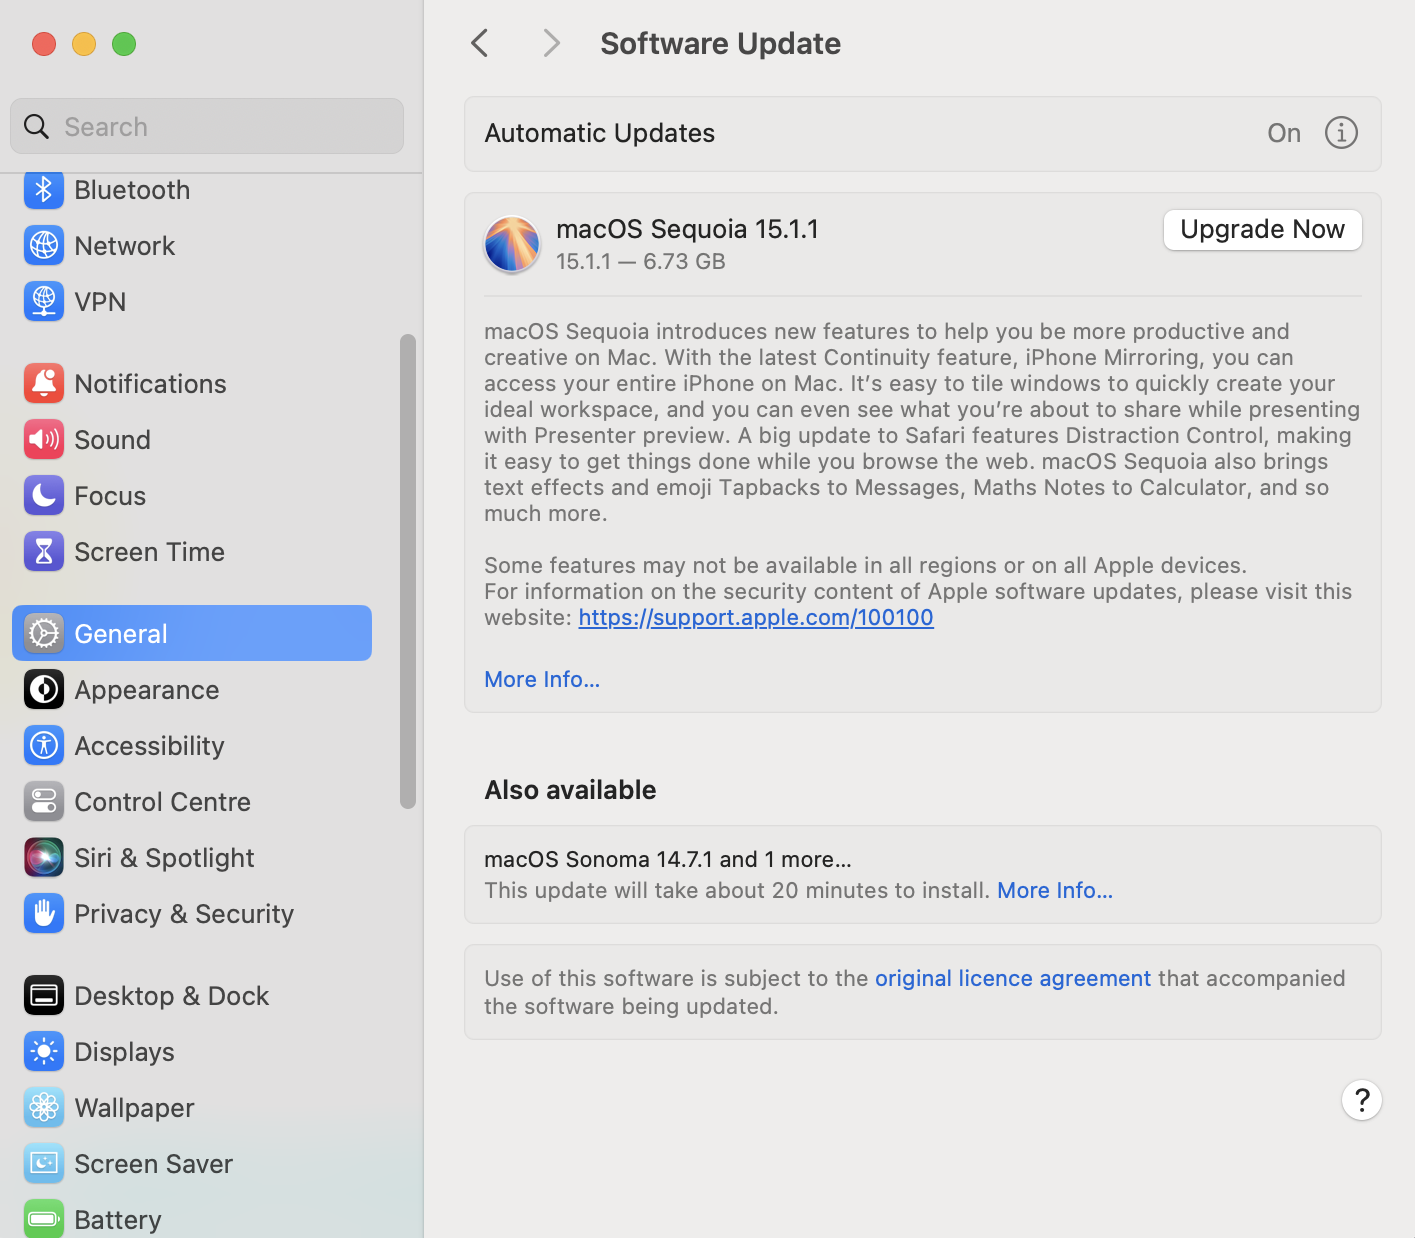Open the Wallpaper flower icon
The image size is (1415, 1238).
click(44, 1108)
